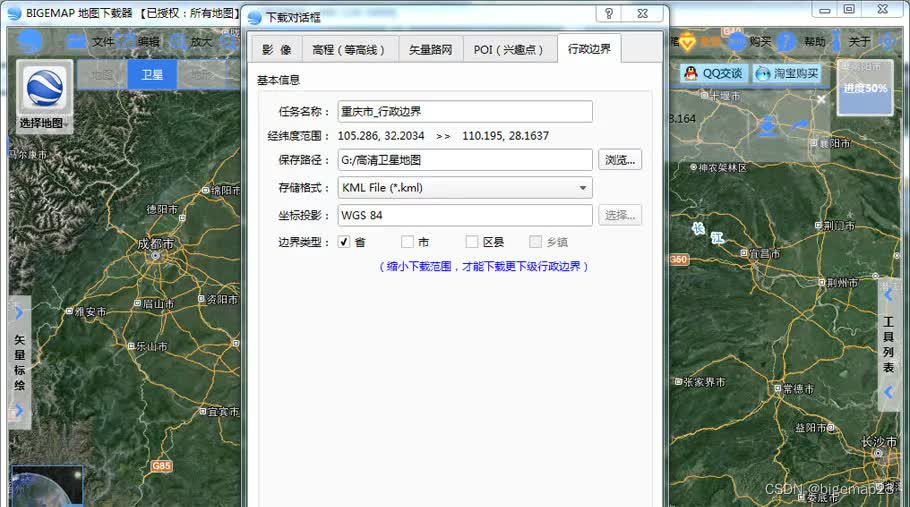Click the 下载对话框 title bar icon
The width and height of the screenshot is (910, 507).
point(254,17)
